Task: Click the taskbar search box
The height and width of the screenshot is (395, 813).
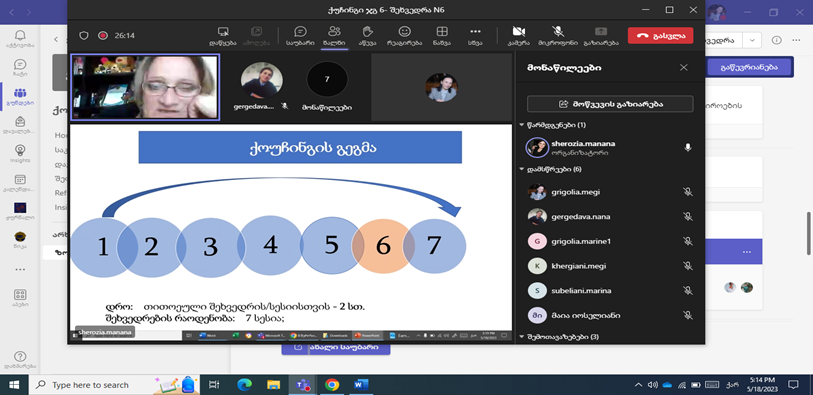Action: [114, 385]
